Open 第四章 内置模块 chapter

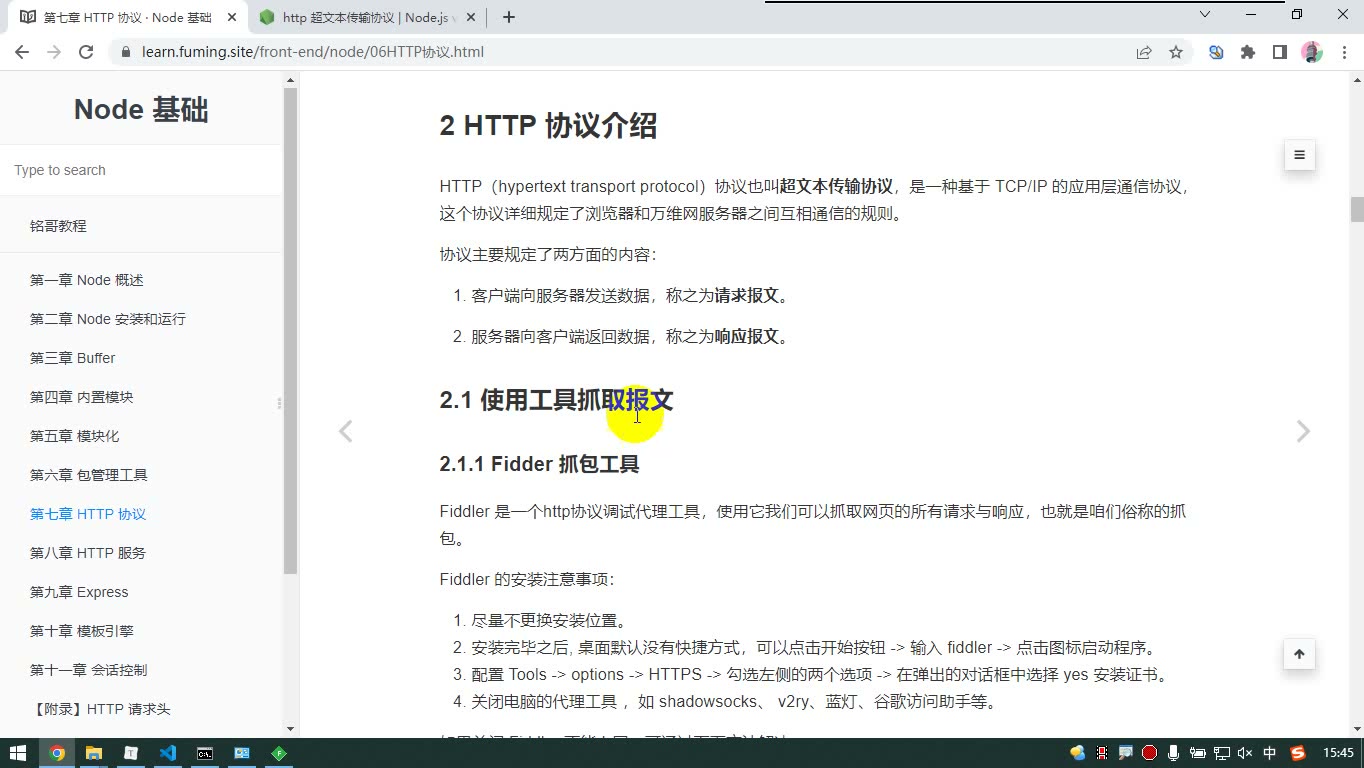[82, 397]
